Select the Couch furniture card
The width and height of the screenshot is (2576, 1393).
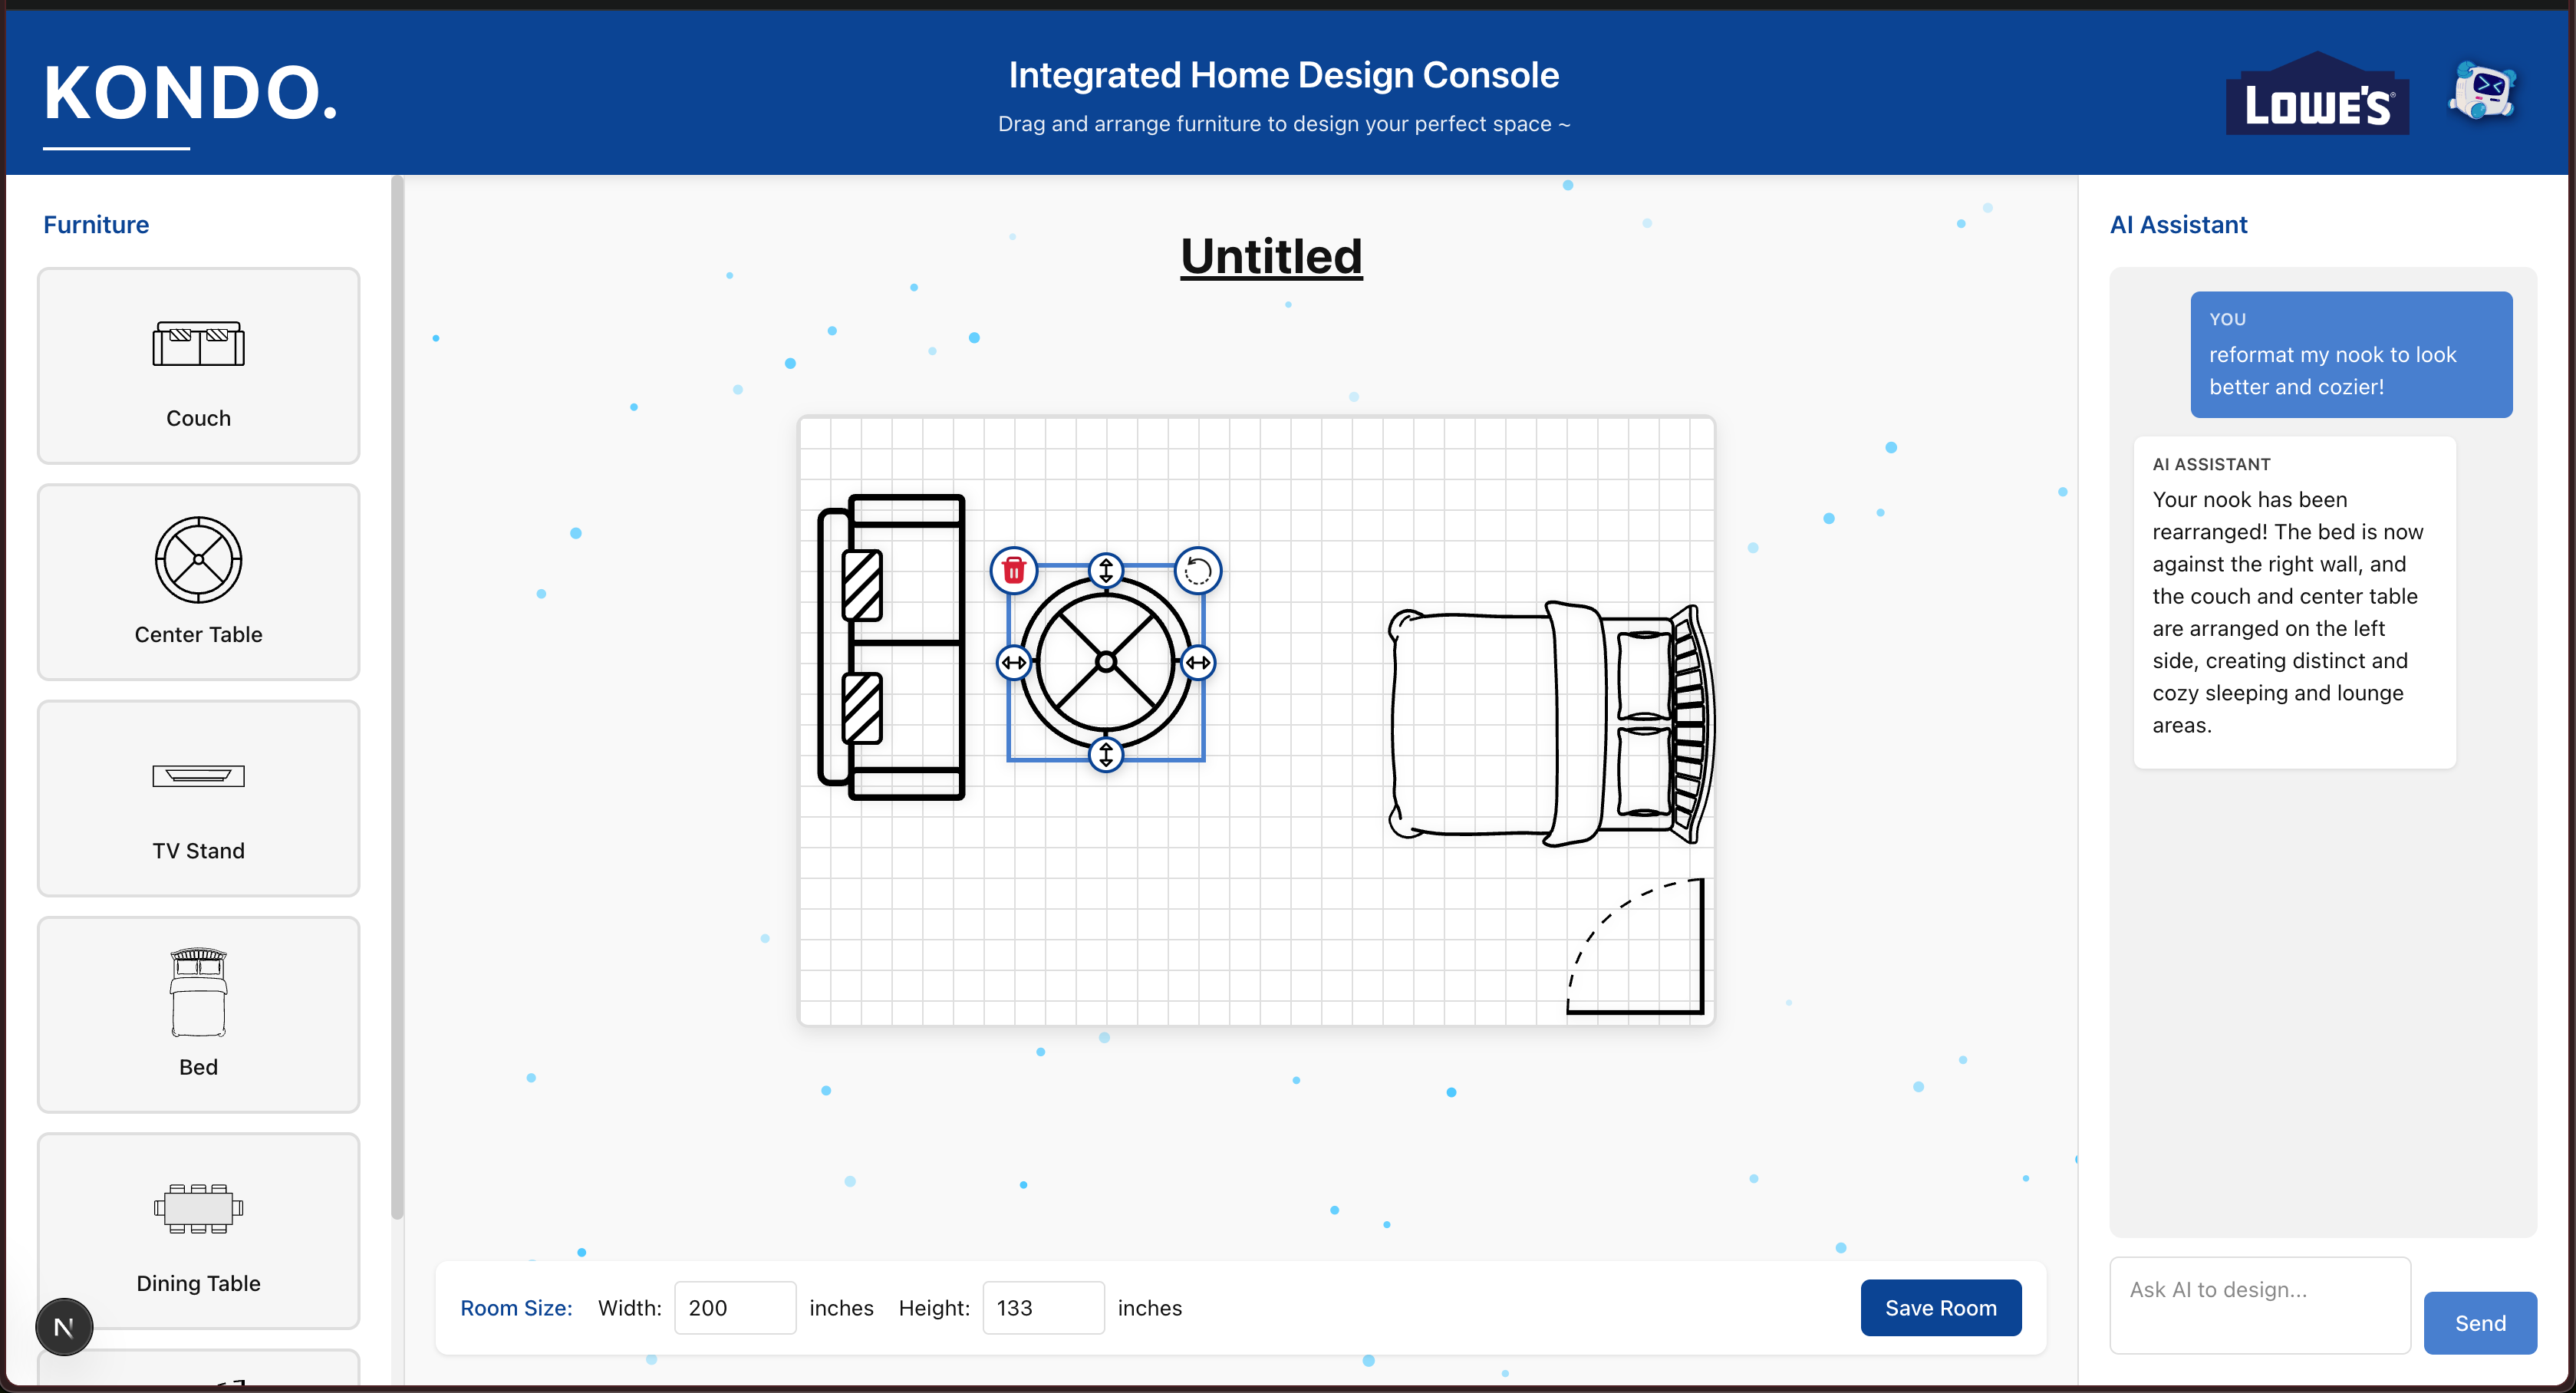pyautogui.click(x=198, y=365)
